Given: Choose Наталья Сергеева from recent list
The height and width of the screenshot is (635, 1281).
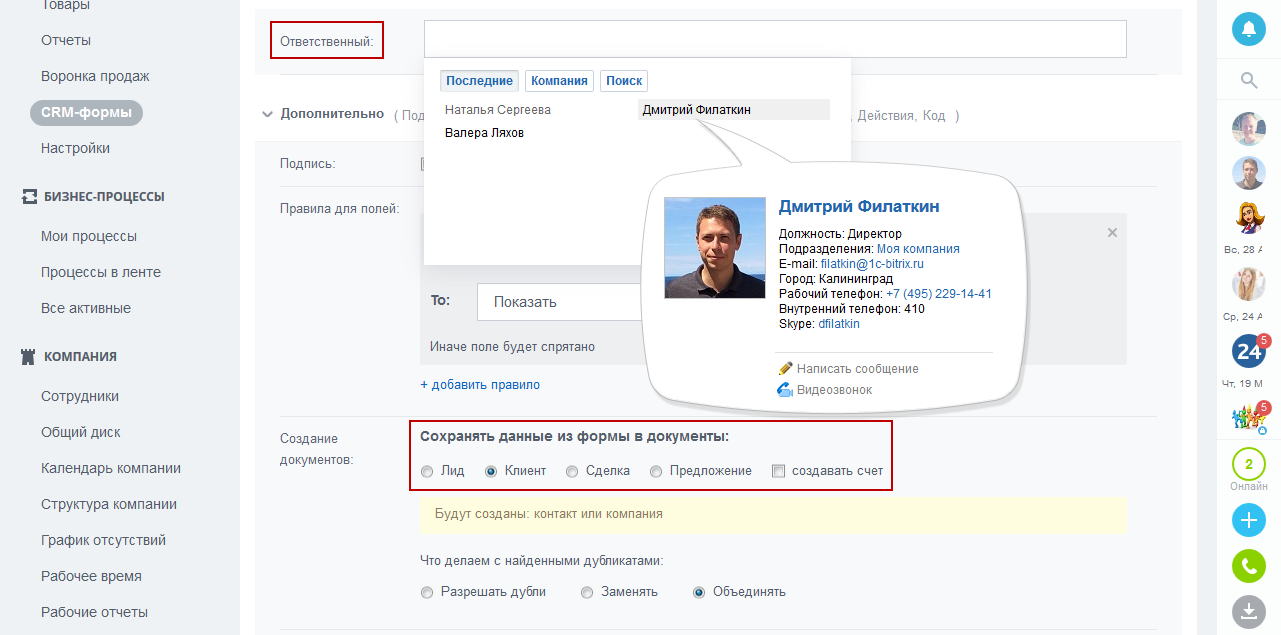Looking at the screenshot, I should 498,110.
